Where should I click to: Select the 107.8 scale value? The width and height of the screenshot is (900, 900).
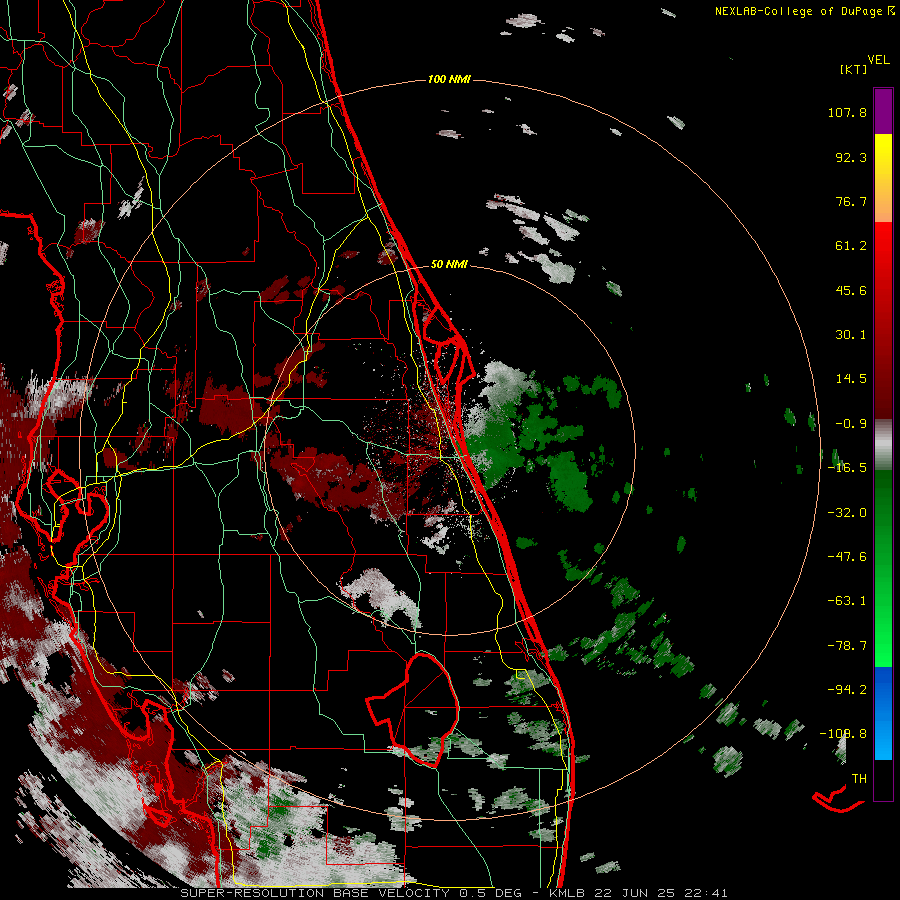pos(847,112)
